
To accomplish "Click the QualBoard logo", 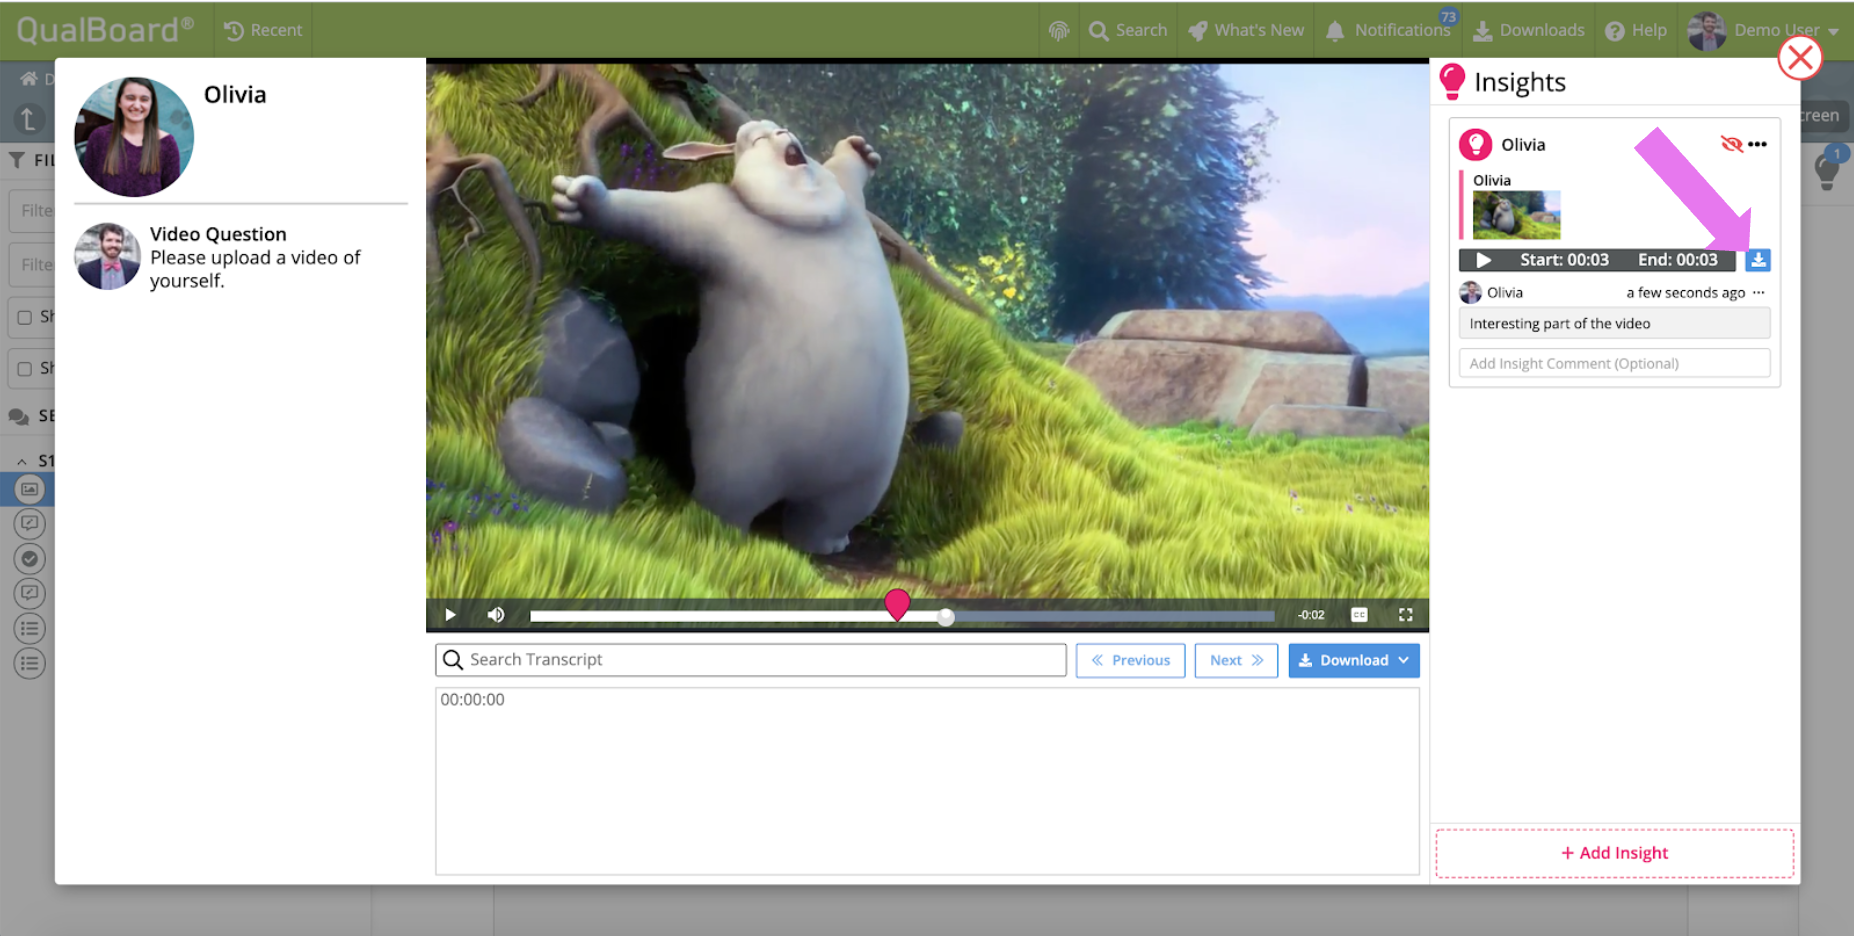I will pos(104,30).
